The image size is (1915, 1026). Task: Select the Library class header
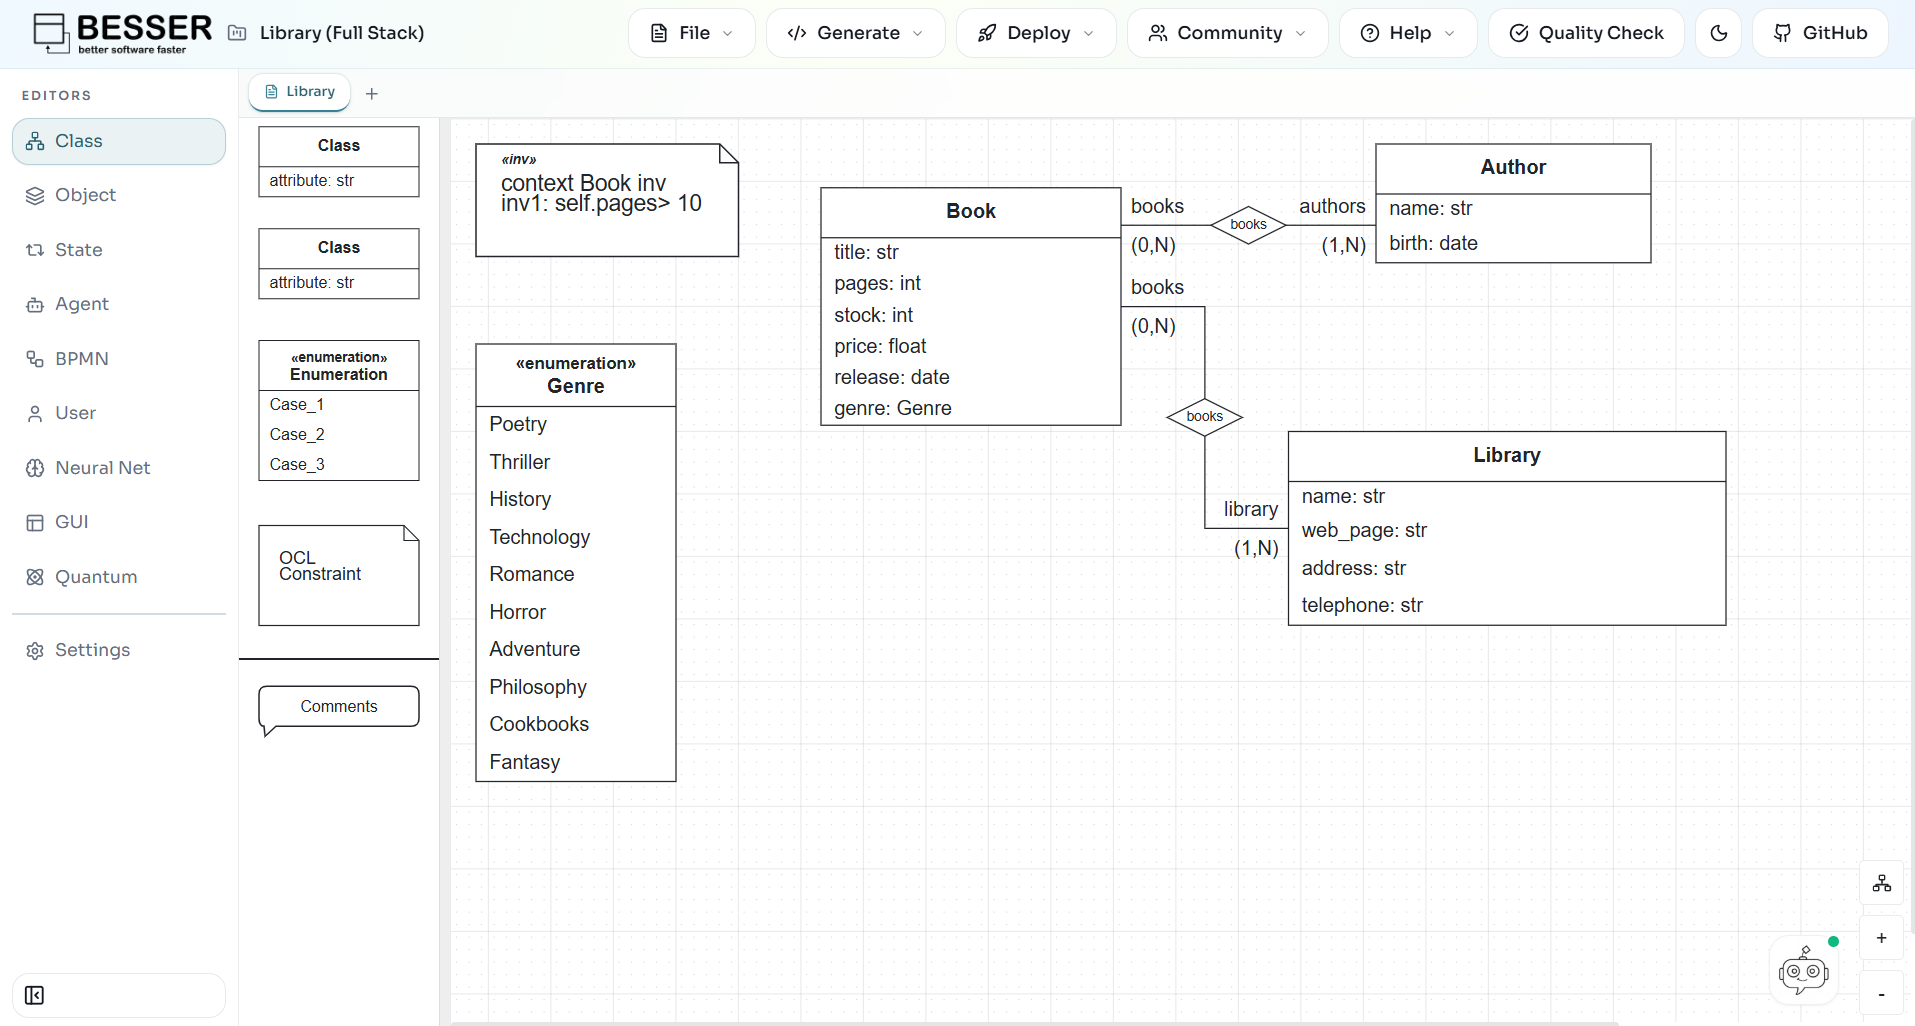[1507, 456]
